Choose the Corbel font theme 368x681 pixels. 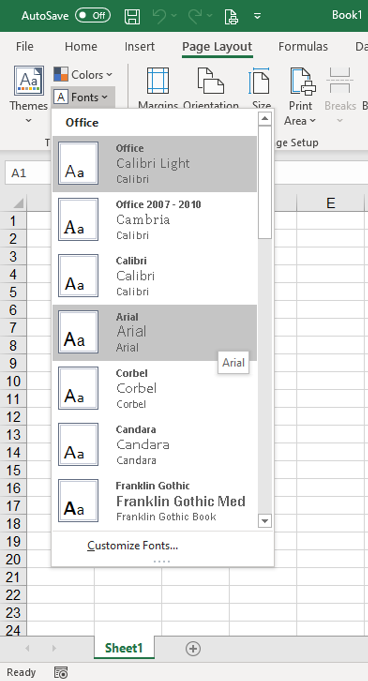coord(155,389)
